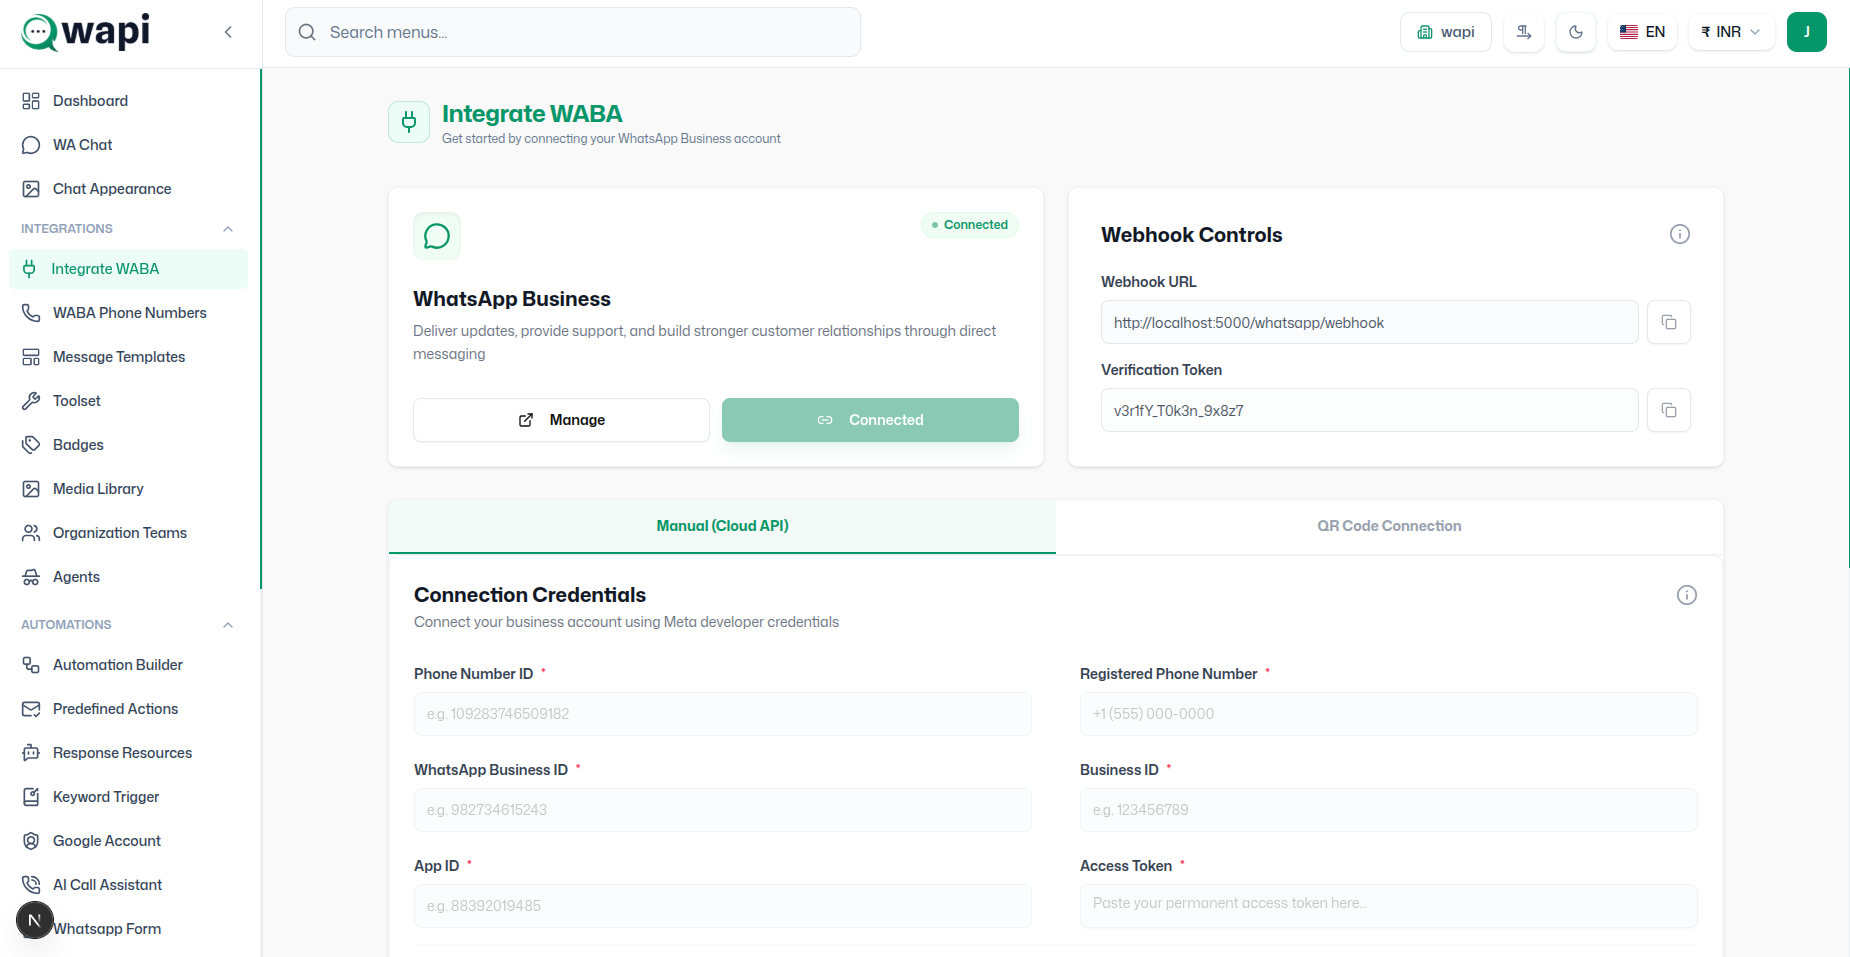Copy the Webhook URL
The width and height of the screenshot is (1850, 957).
(1669, 322)
